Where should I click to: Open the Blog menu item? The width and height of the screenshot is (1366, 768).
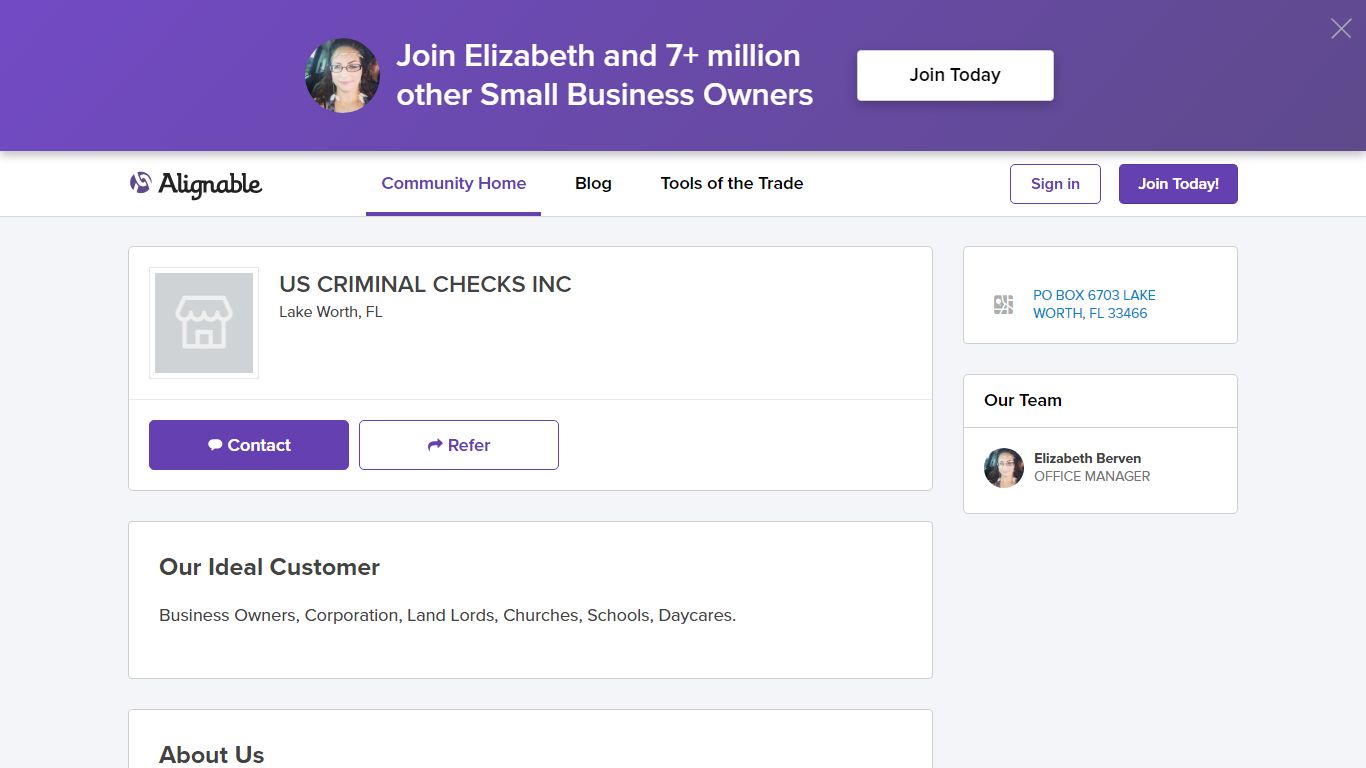(x=593, y=184)
